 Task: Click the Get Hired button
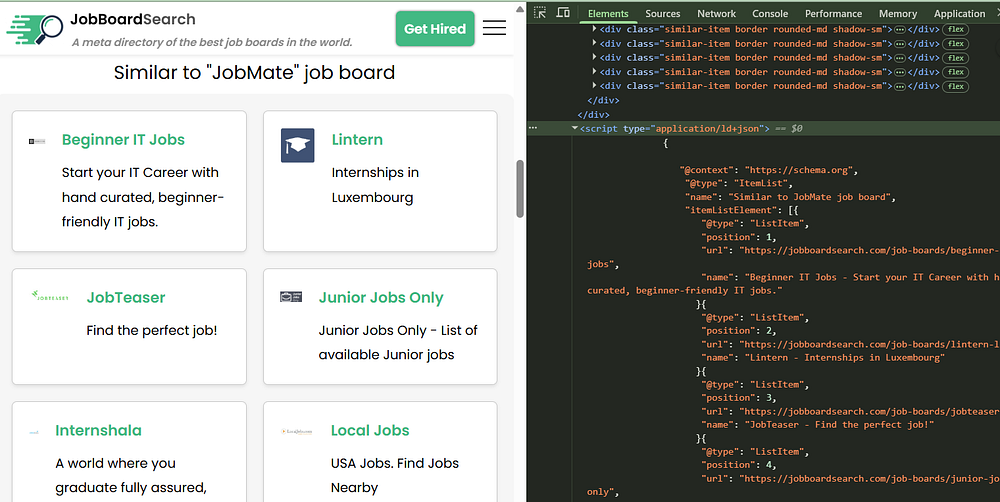pyautogui.click(x=435, y=29)
